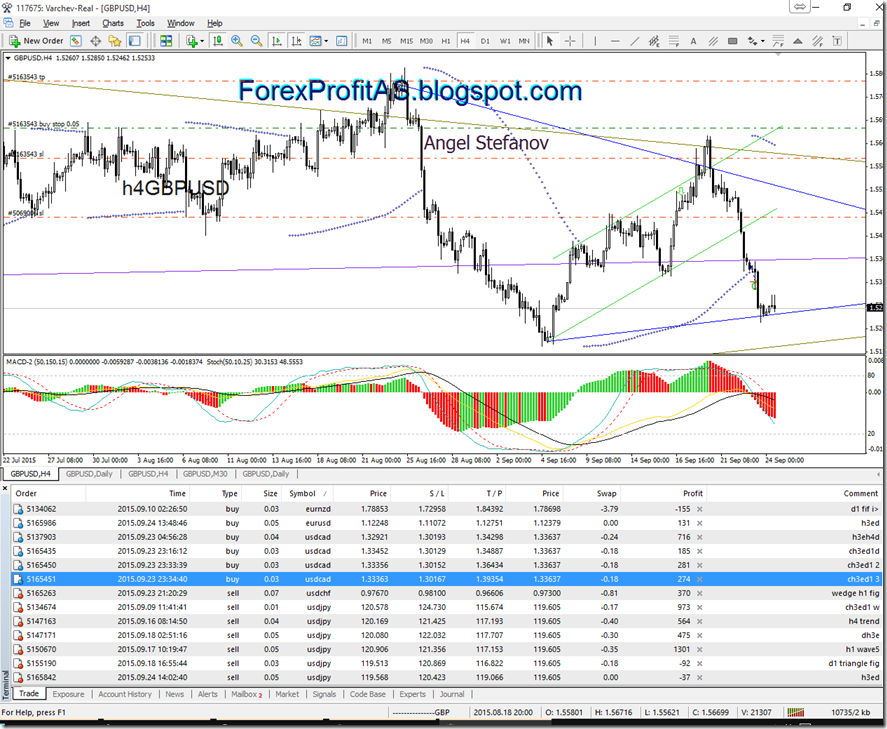Switch timeframe to M1

click(x=367, y=41)
